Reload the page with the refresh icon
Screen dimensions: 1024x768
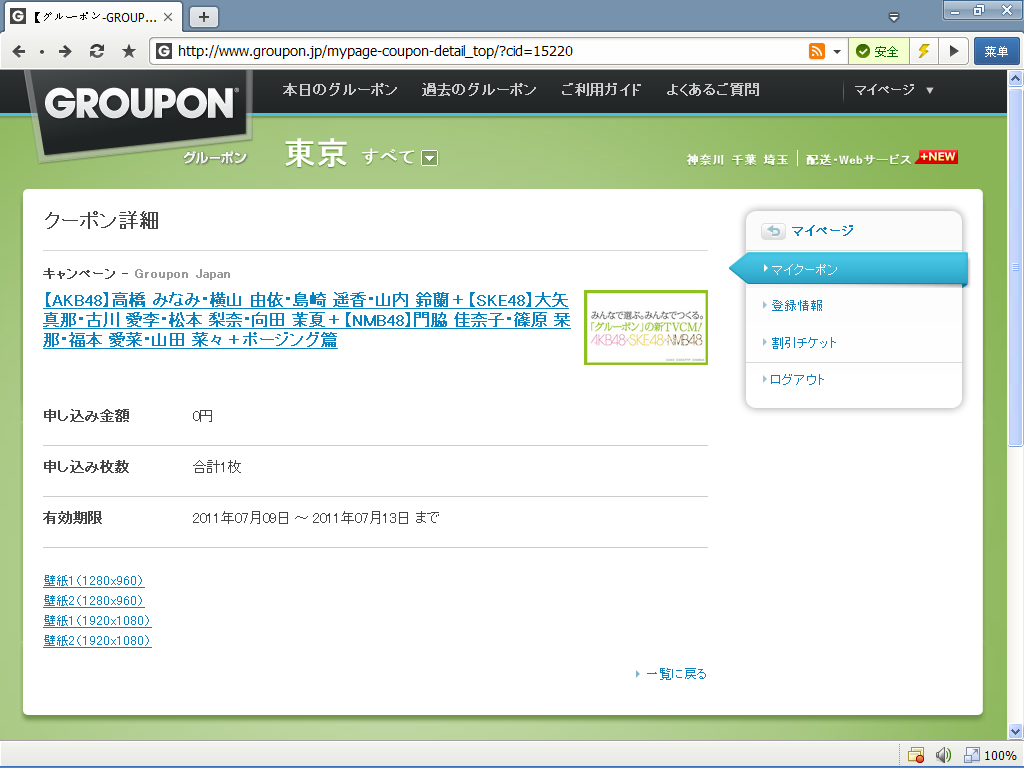tap(97, 51)
